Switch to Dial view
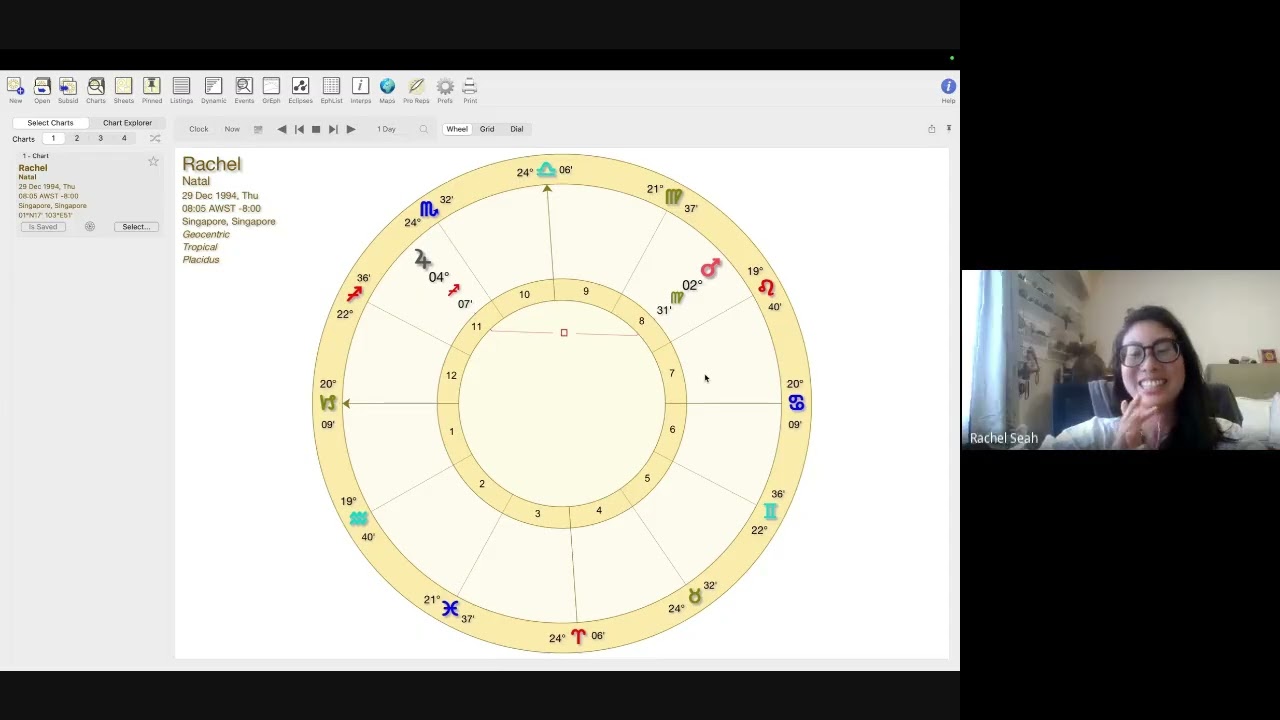Viewport: 1280px width, 720px height. [x=517, y=129]
